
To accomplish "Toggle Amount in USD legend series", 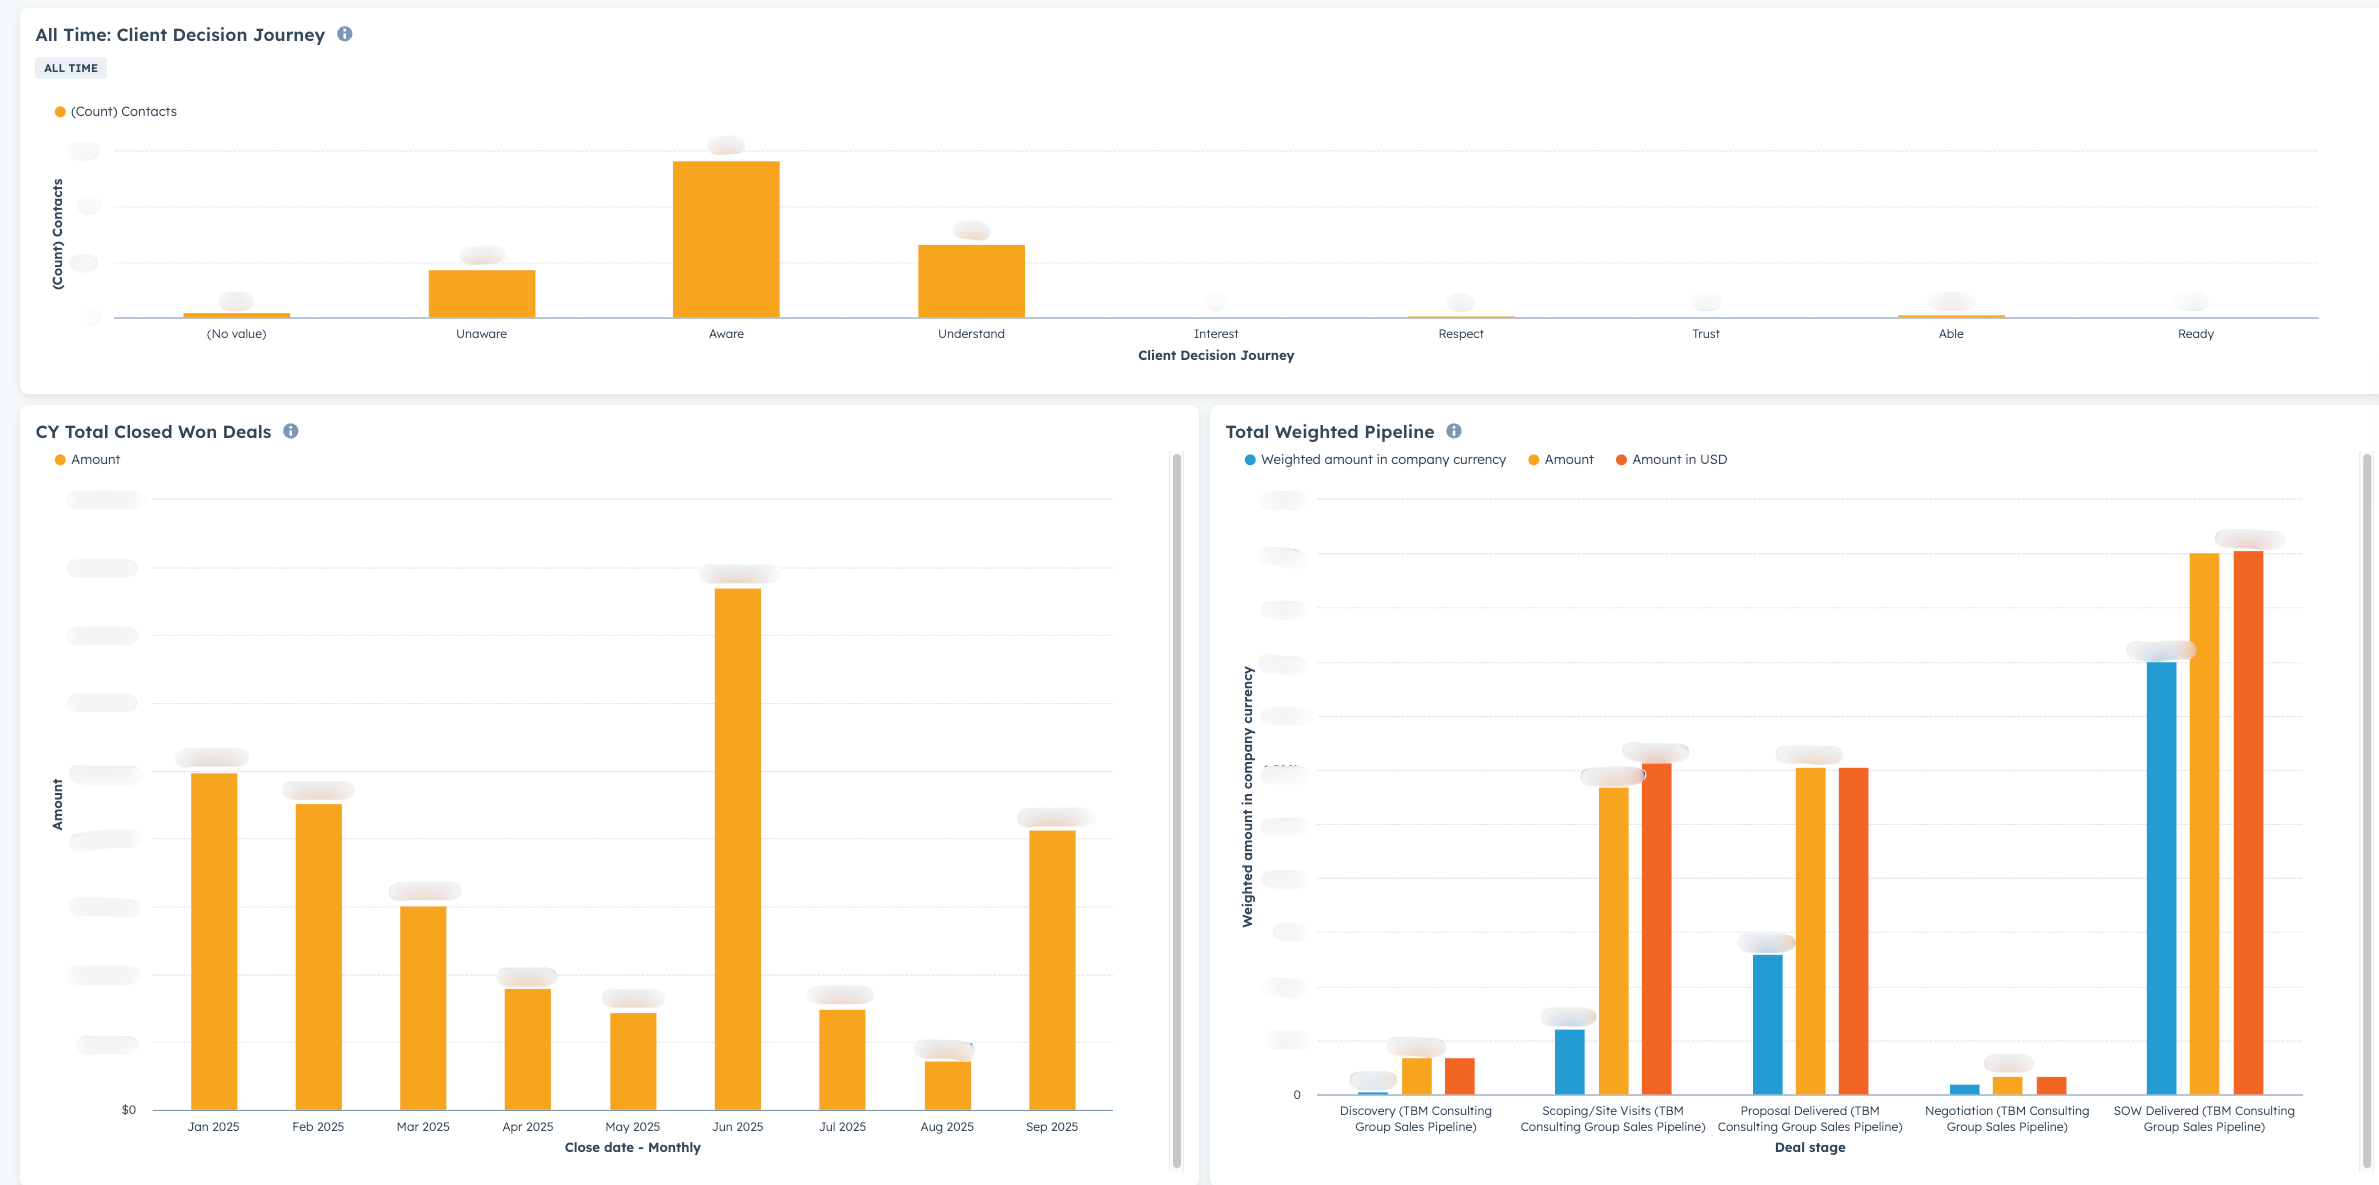I will [x=1671, y=460].
